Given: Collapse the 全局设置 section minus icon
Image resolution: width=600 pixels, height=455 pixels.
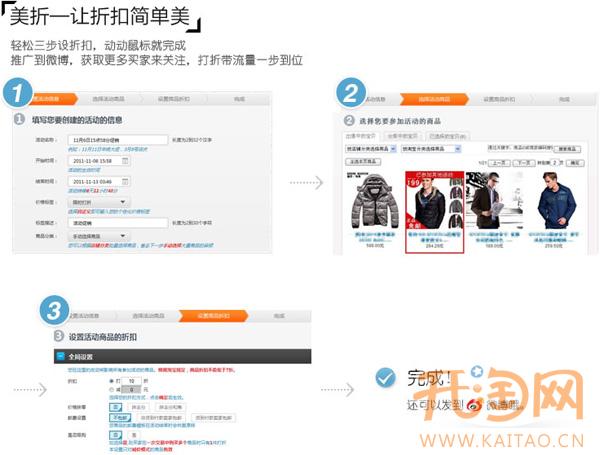Looking at the screenshot, I should (60, 357).
